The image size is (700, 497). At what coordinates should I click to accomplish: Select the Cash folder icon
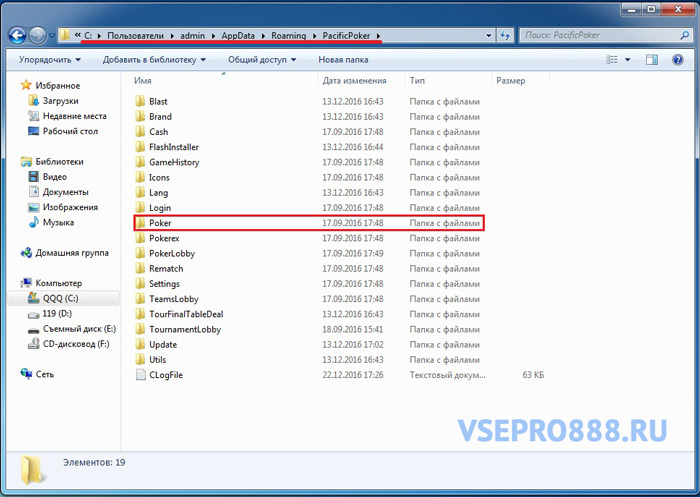point(140,132)
